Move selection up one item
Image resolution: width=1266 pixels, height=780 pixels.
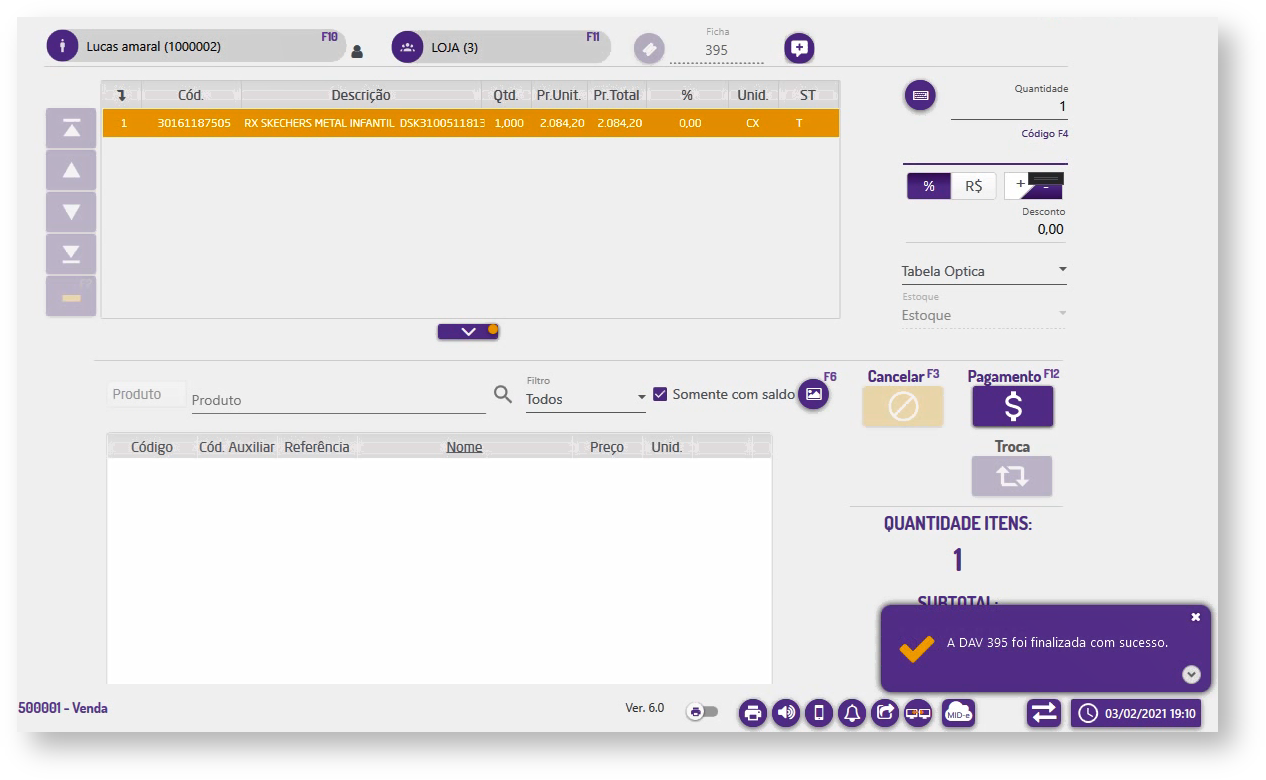[71, 170]
